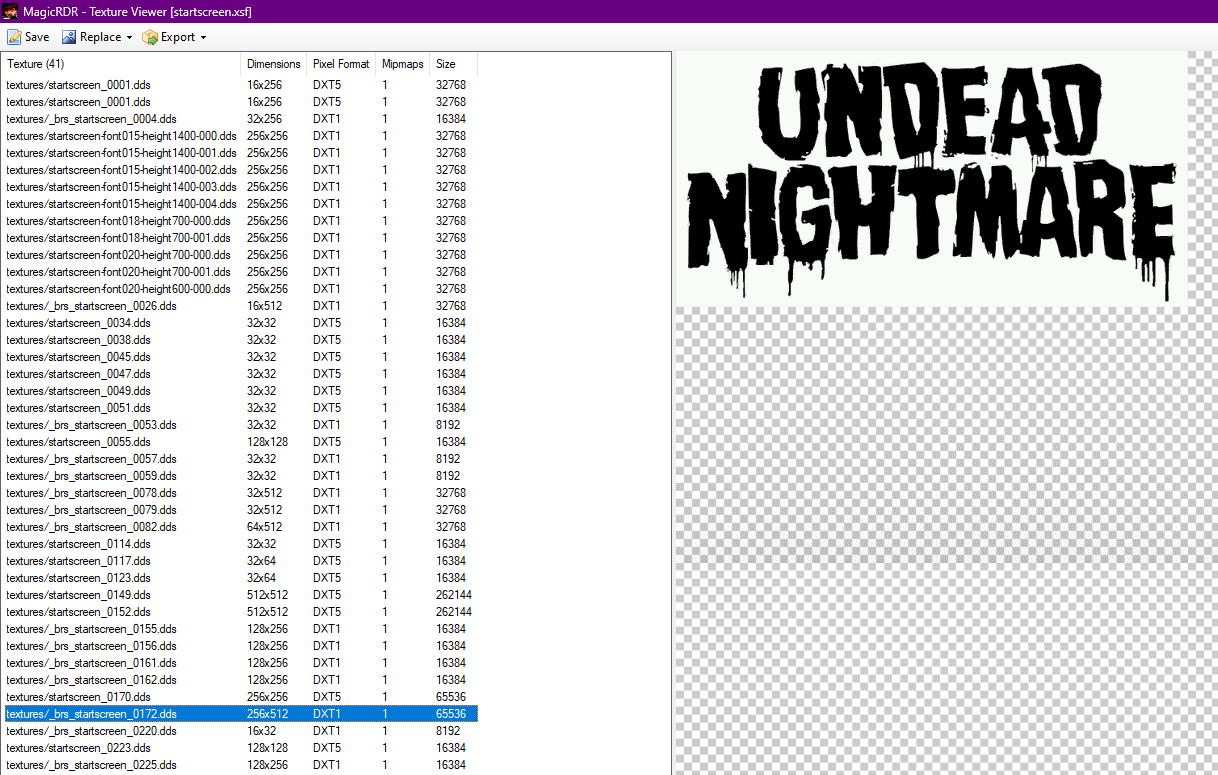Click the Undead Nightmare texture preview
This screenshot has height=775, width=1218.
[931, 178]
